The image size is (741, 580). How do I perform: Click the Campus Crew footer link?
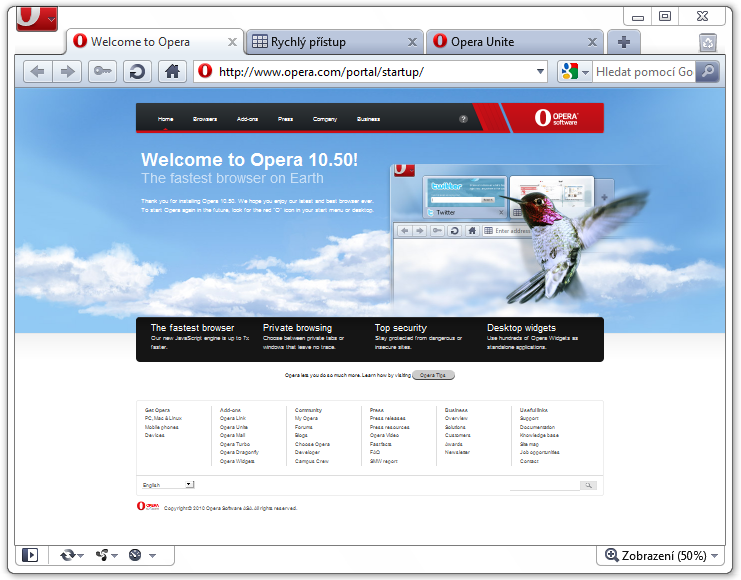(311, 461)
